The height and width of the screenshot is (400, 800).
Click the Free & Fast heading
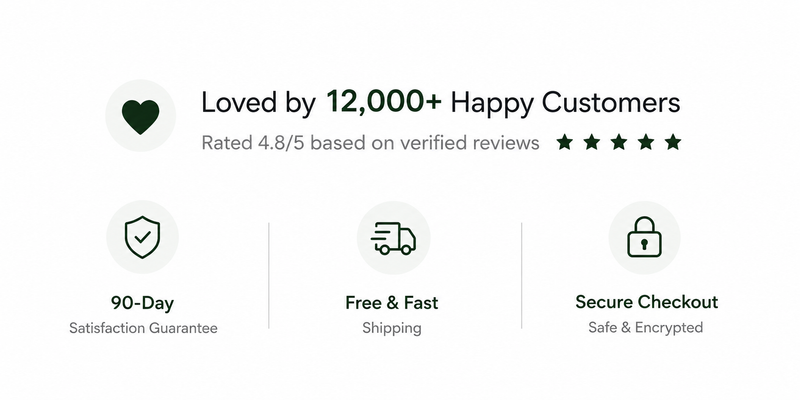point(392,303)
